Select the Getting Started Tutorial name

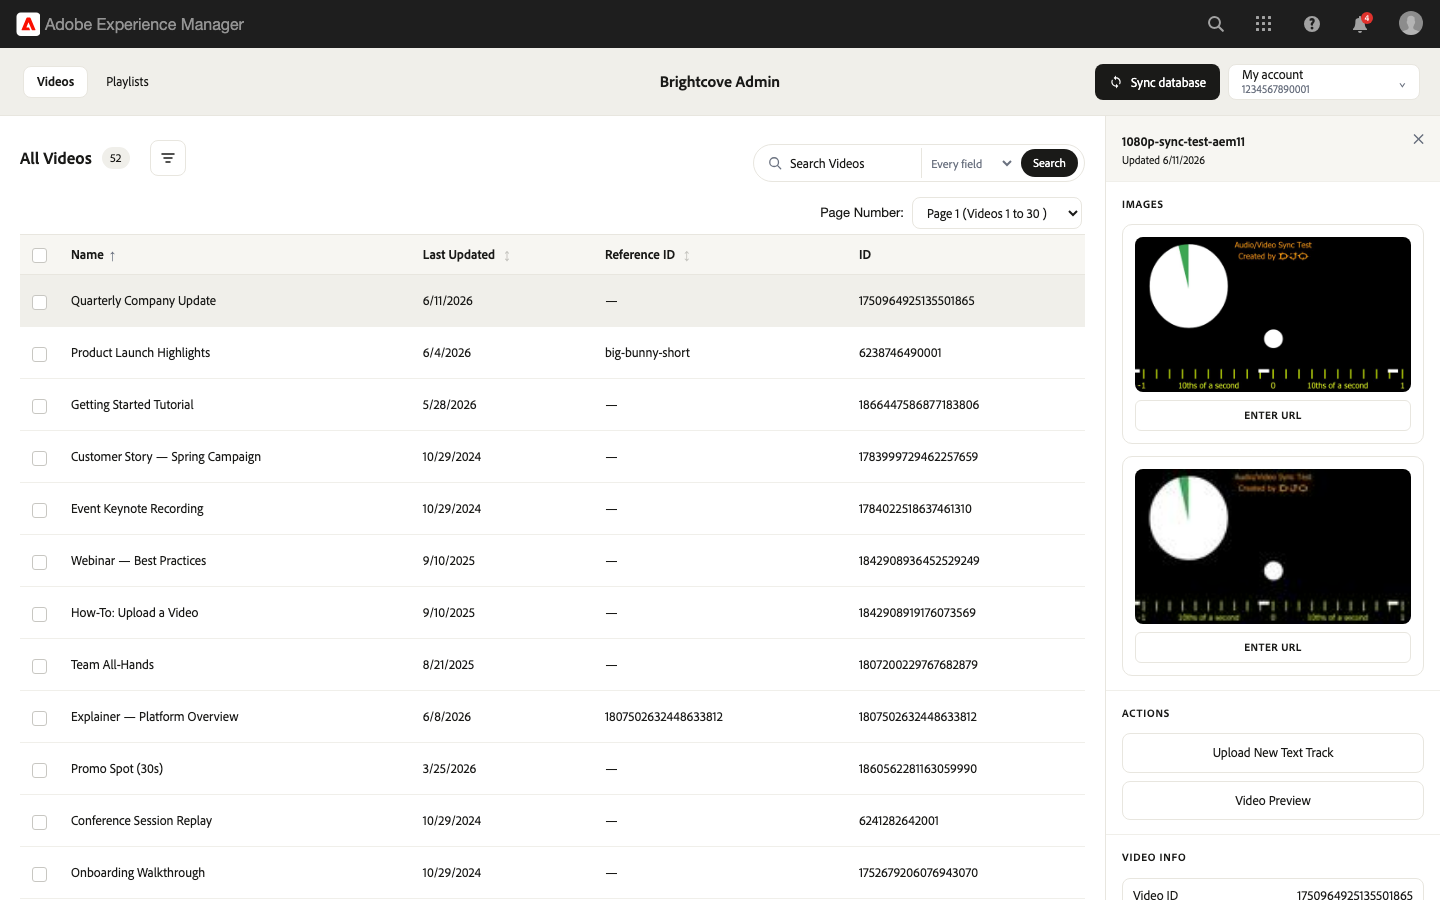coord(132,405)
